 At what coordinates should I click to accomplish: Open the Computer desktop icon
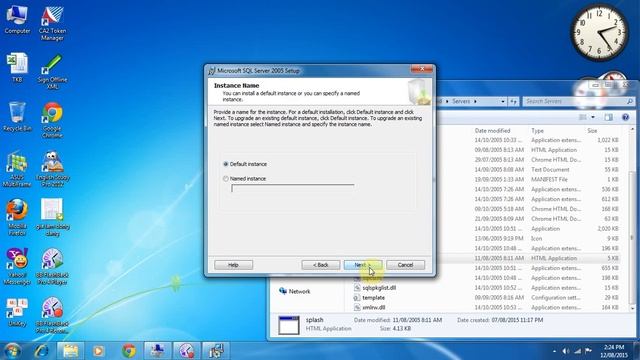pyautogui.click(x=17, y=20)
